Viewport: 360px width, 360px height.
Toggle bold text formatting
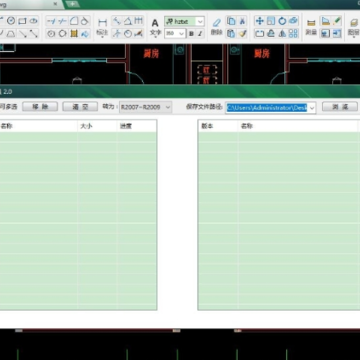pyautogui.click(x=191, y=34)
